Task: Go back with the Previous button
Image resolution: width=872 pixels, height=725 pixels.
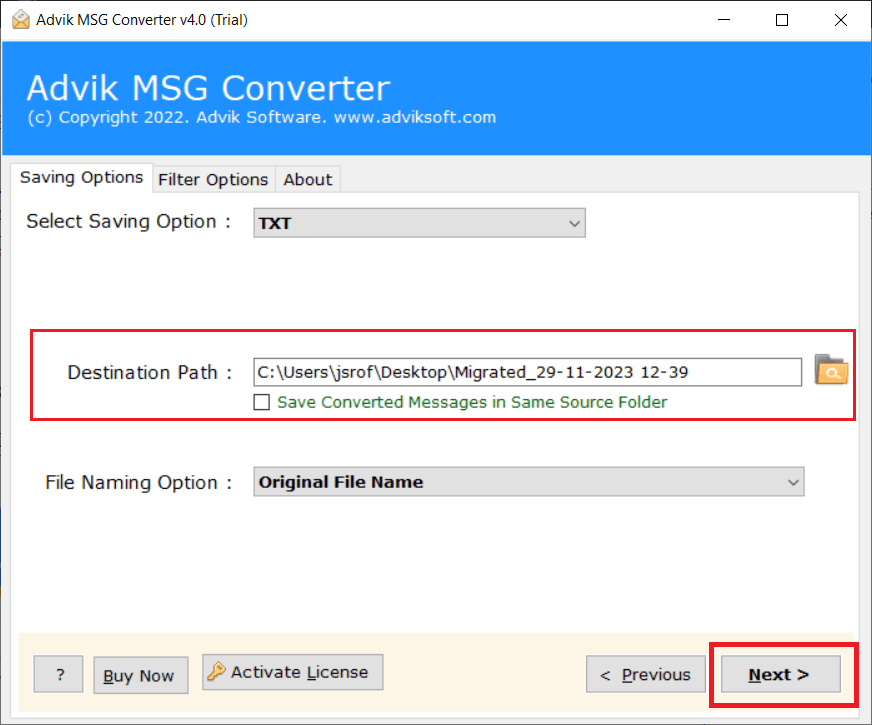Action: pyautogui.click(x=646, y=674)
